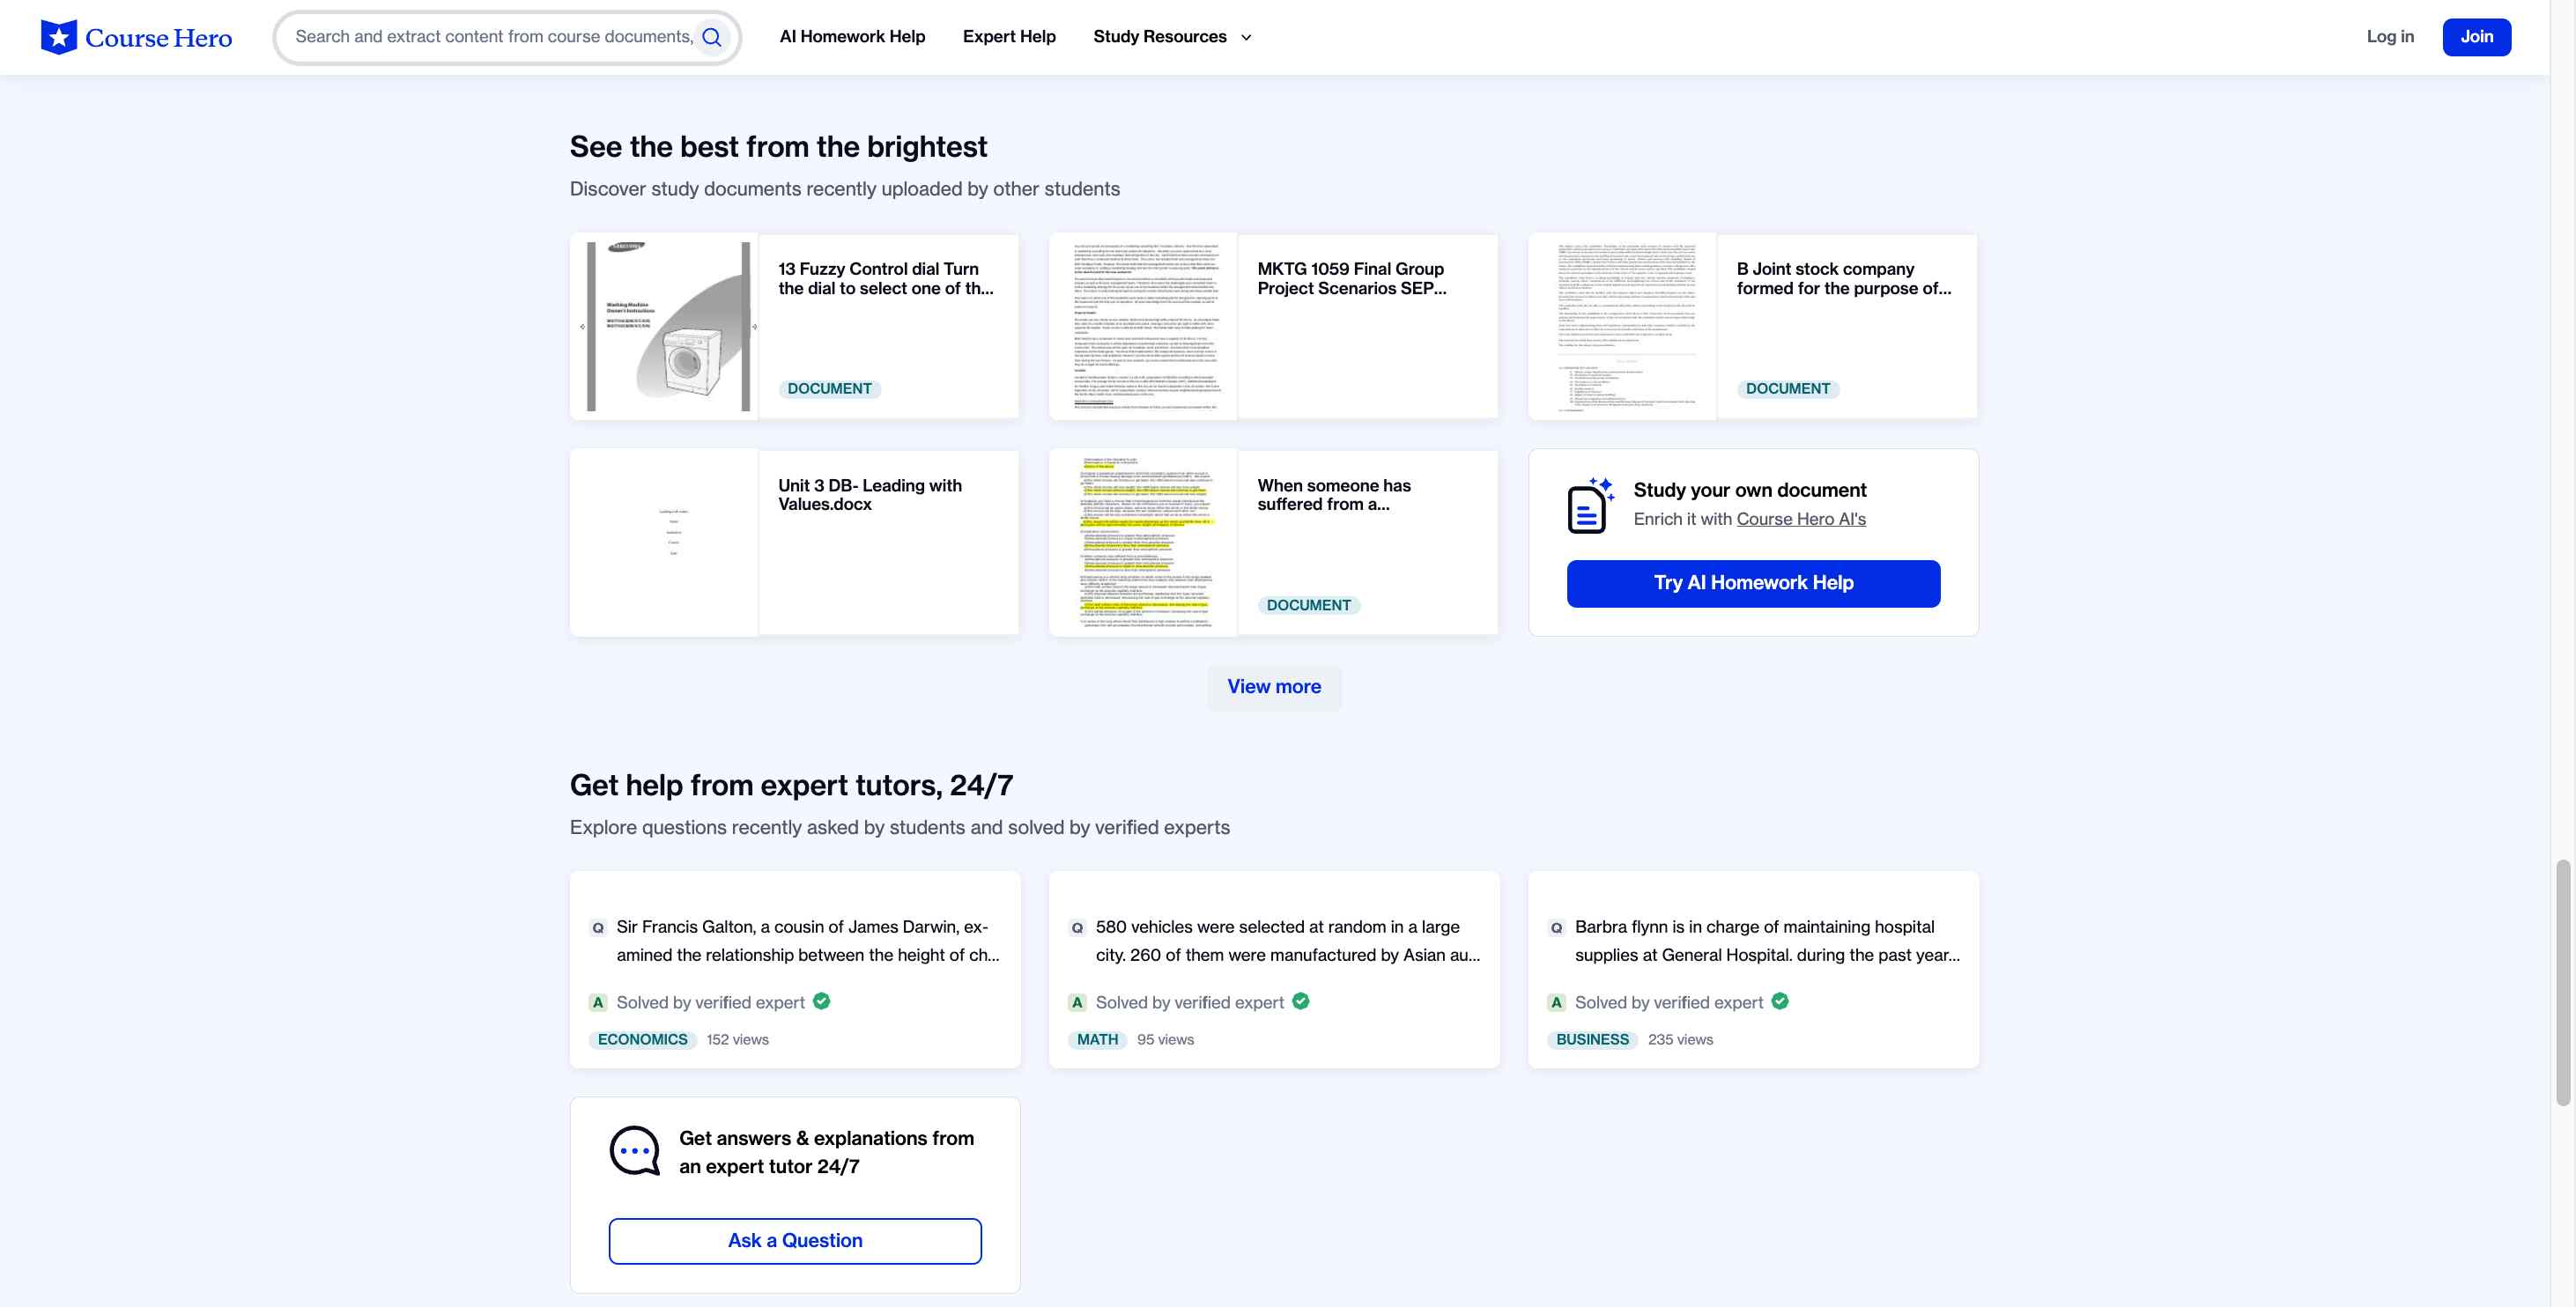Click verified checkmark on Math question card
This screenshot has height=1307, width=2576.
1300,1001
